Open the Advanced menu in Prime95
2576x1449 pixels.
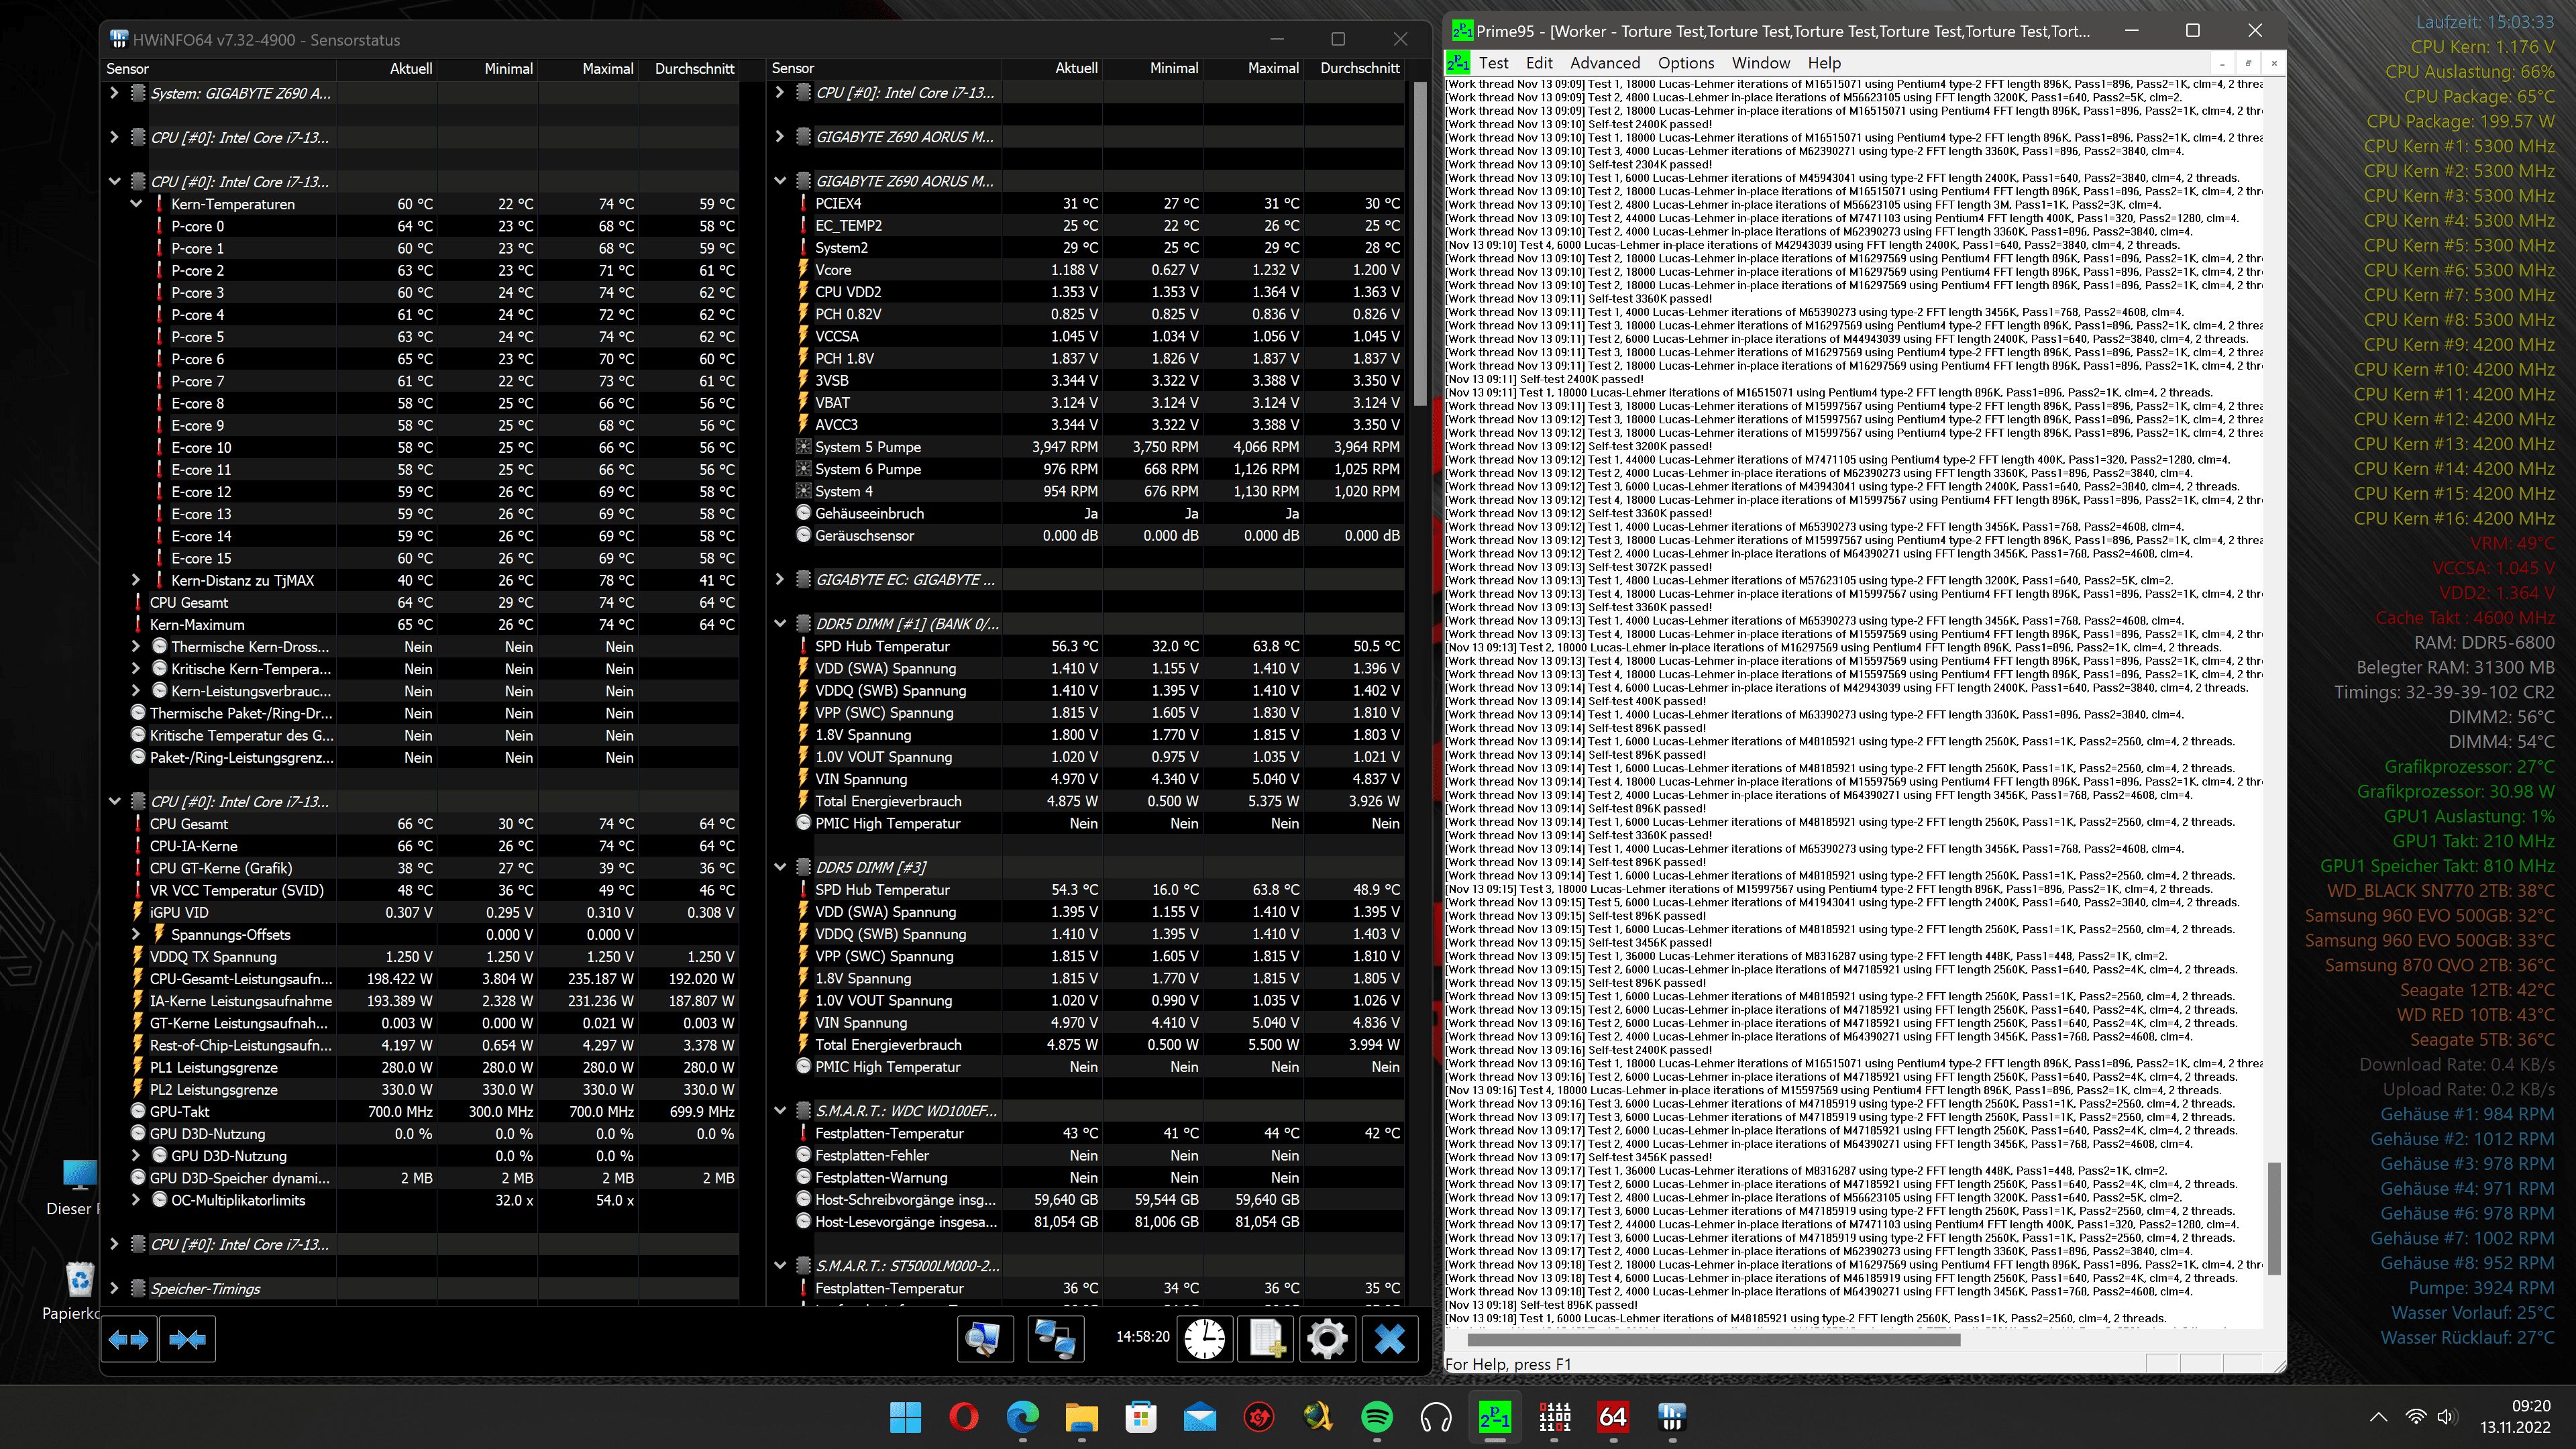[x=1604, y=63]
